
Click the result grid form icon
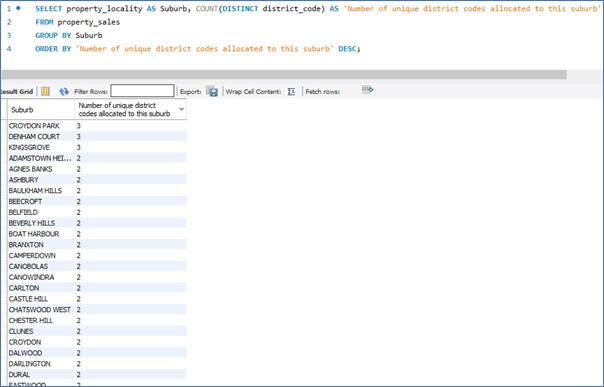(x=45, y=91)
